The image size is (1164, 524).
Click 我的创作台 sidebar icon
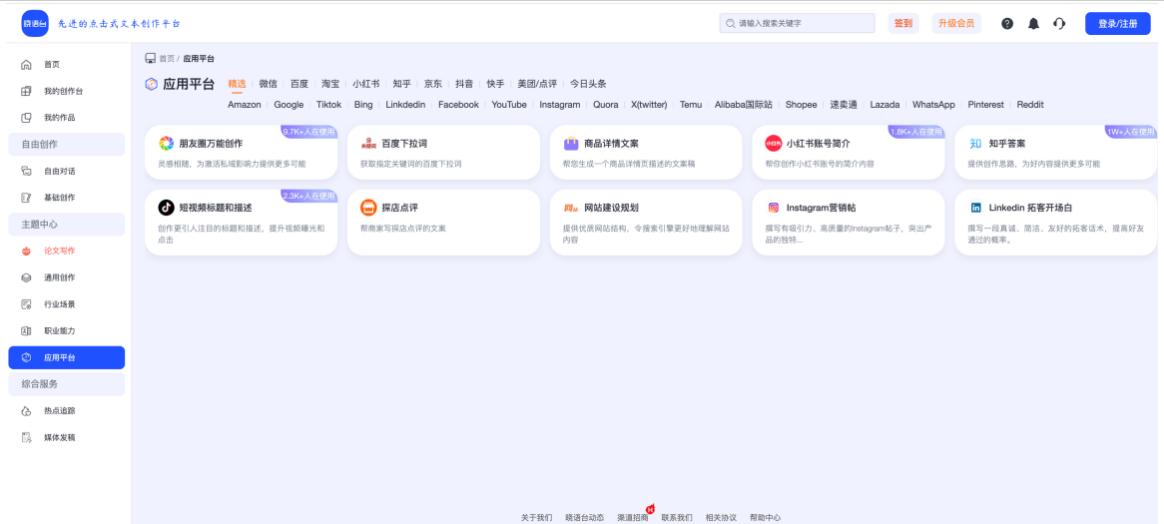[27, 91]
